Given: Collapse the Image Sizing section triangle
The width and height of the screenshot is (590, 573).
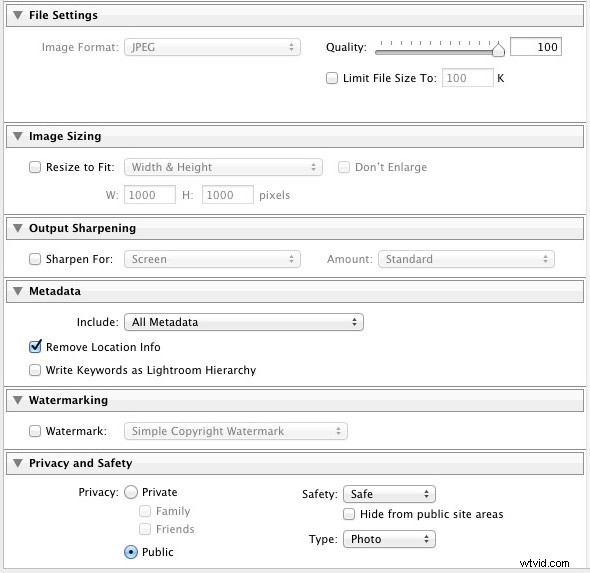Looking at the screenshot, I should (18, 136).
